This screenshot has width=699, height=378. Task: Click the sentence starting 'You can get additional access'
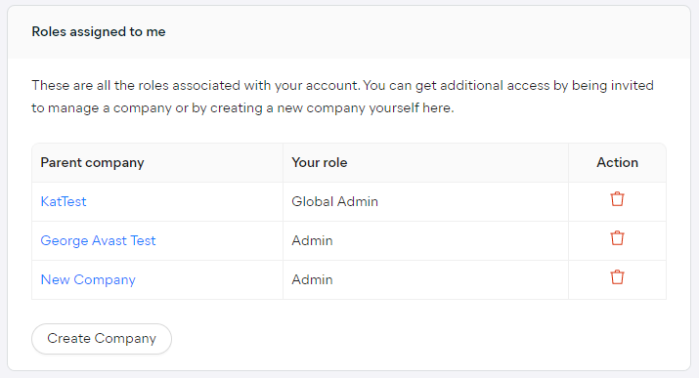[x=342, y=97]
